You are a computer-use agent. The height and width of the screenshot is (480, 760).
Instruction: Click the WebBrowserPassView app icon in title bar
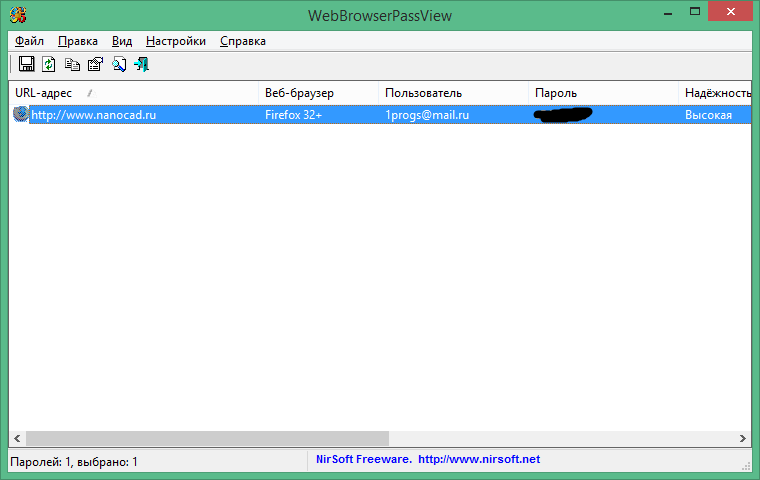(18, 15)
